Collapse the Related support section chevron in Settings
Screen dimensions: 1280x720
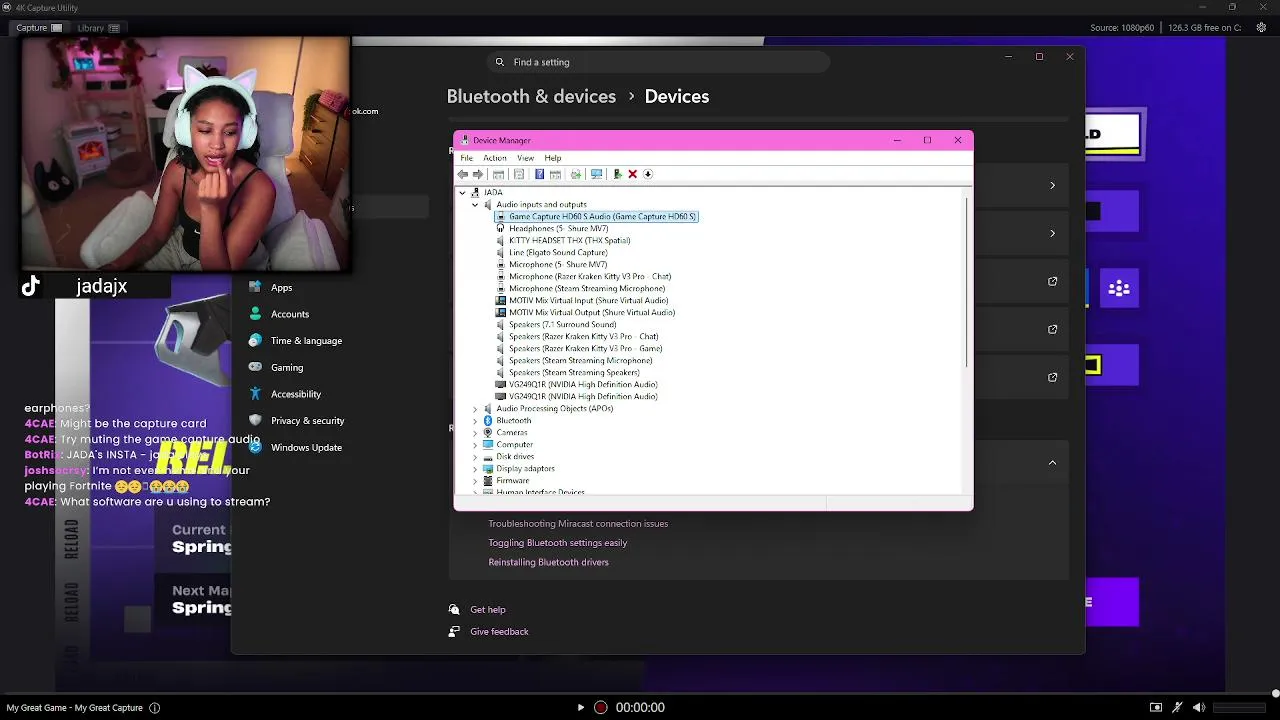tap(1052, 463)
